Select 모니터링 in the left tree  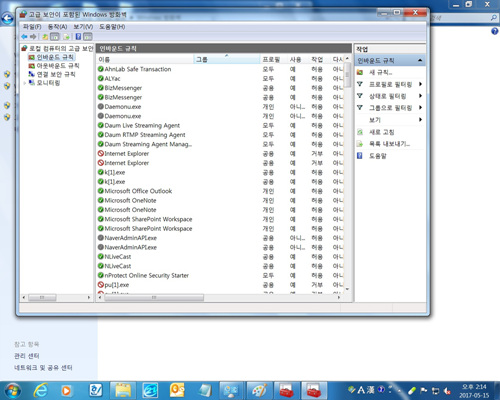pos(48,83)
